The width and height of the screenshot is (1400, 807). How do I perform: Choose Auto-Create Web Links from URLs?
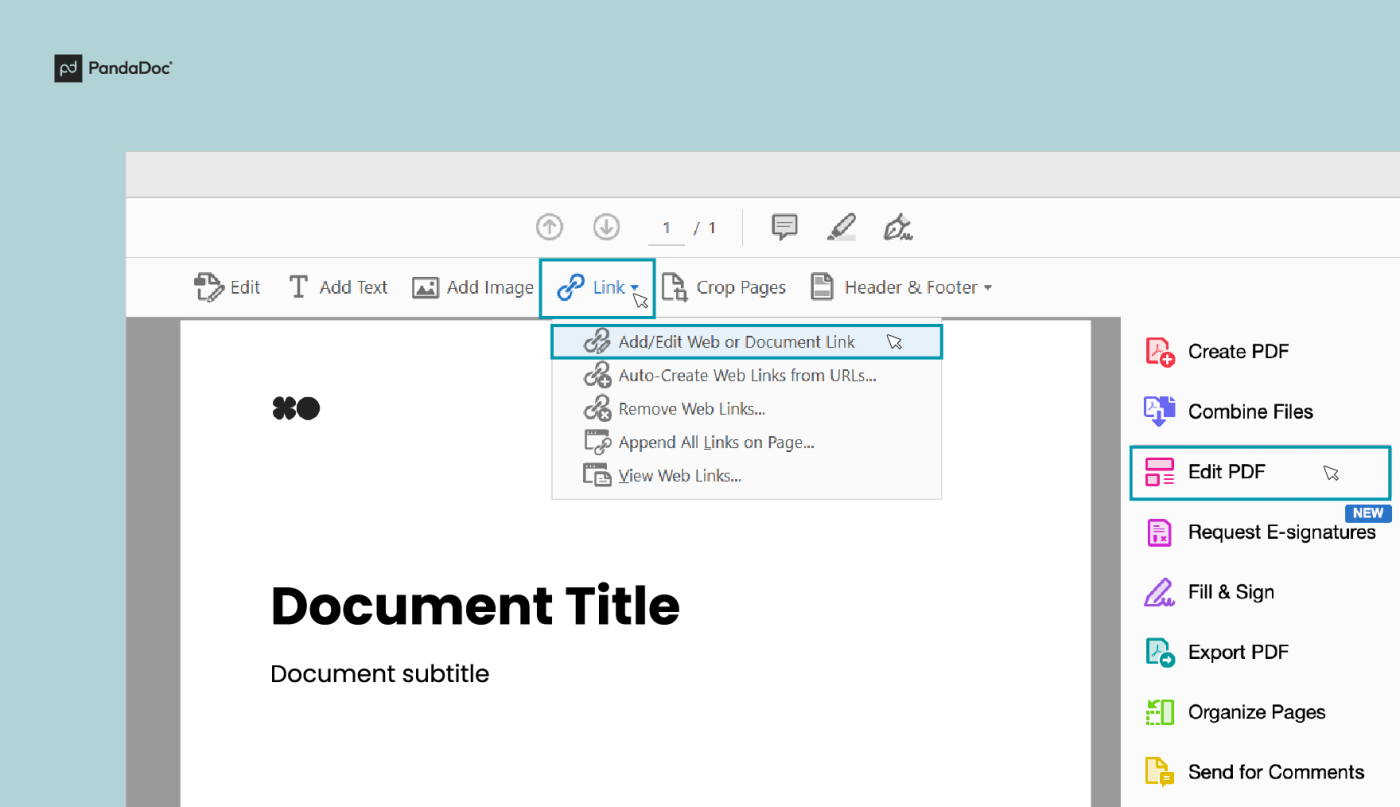click(x=746, y=376)
